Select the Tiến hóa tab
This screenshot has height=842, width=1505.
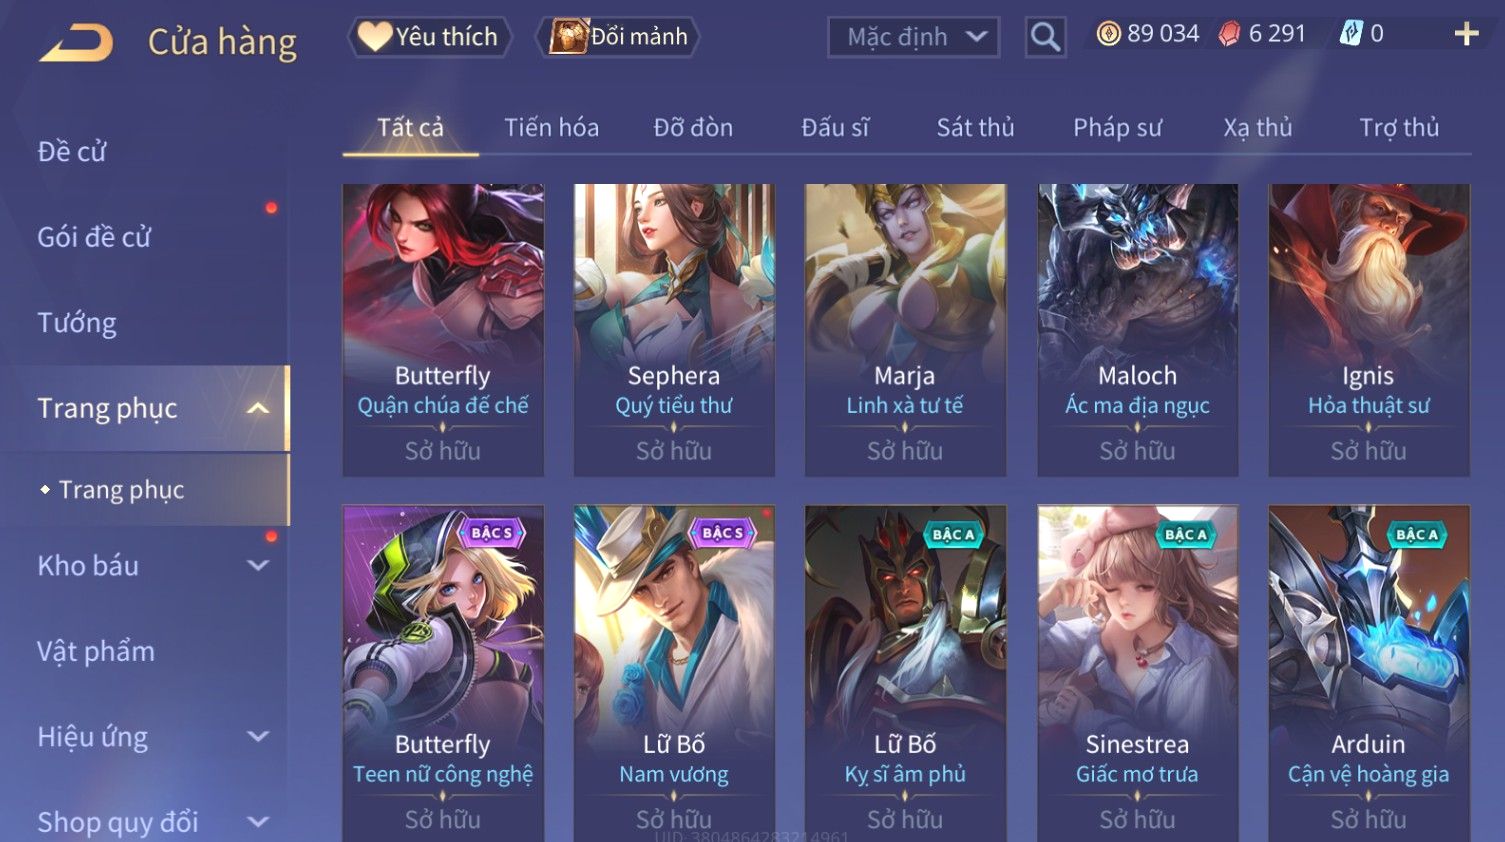[x=551, y=127]
